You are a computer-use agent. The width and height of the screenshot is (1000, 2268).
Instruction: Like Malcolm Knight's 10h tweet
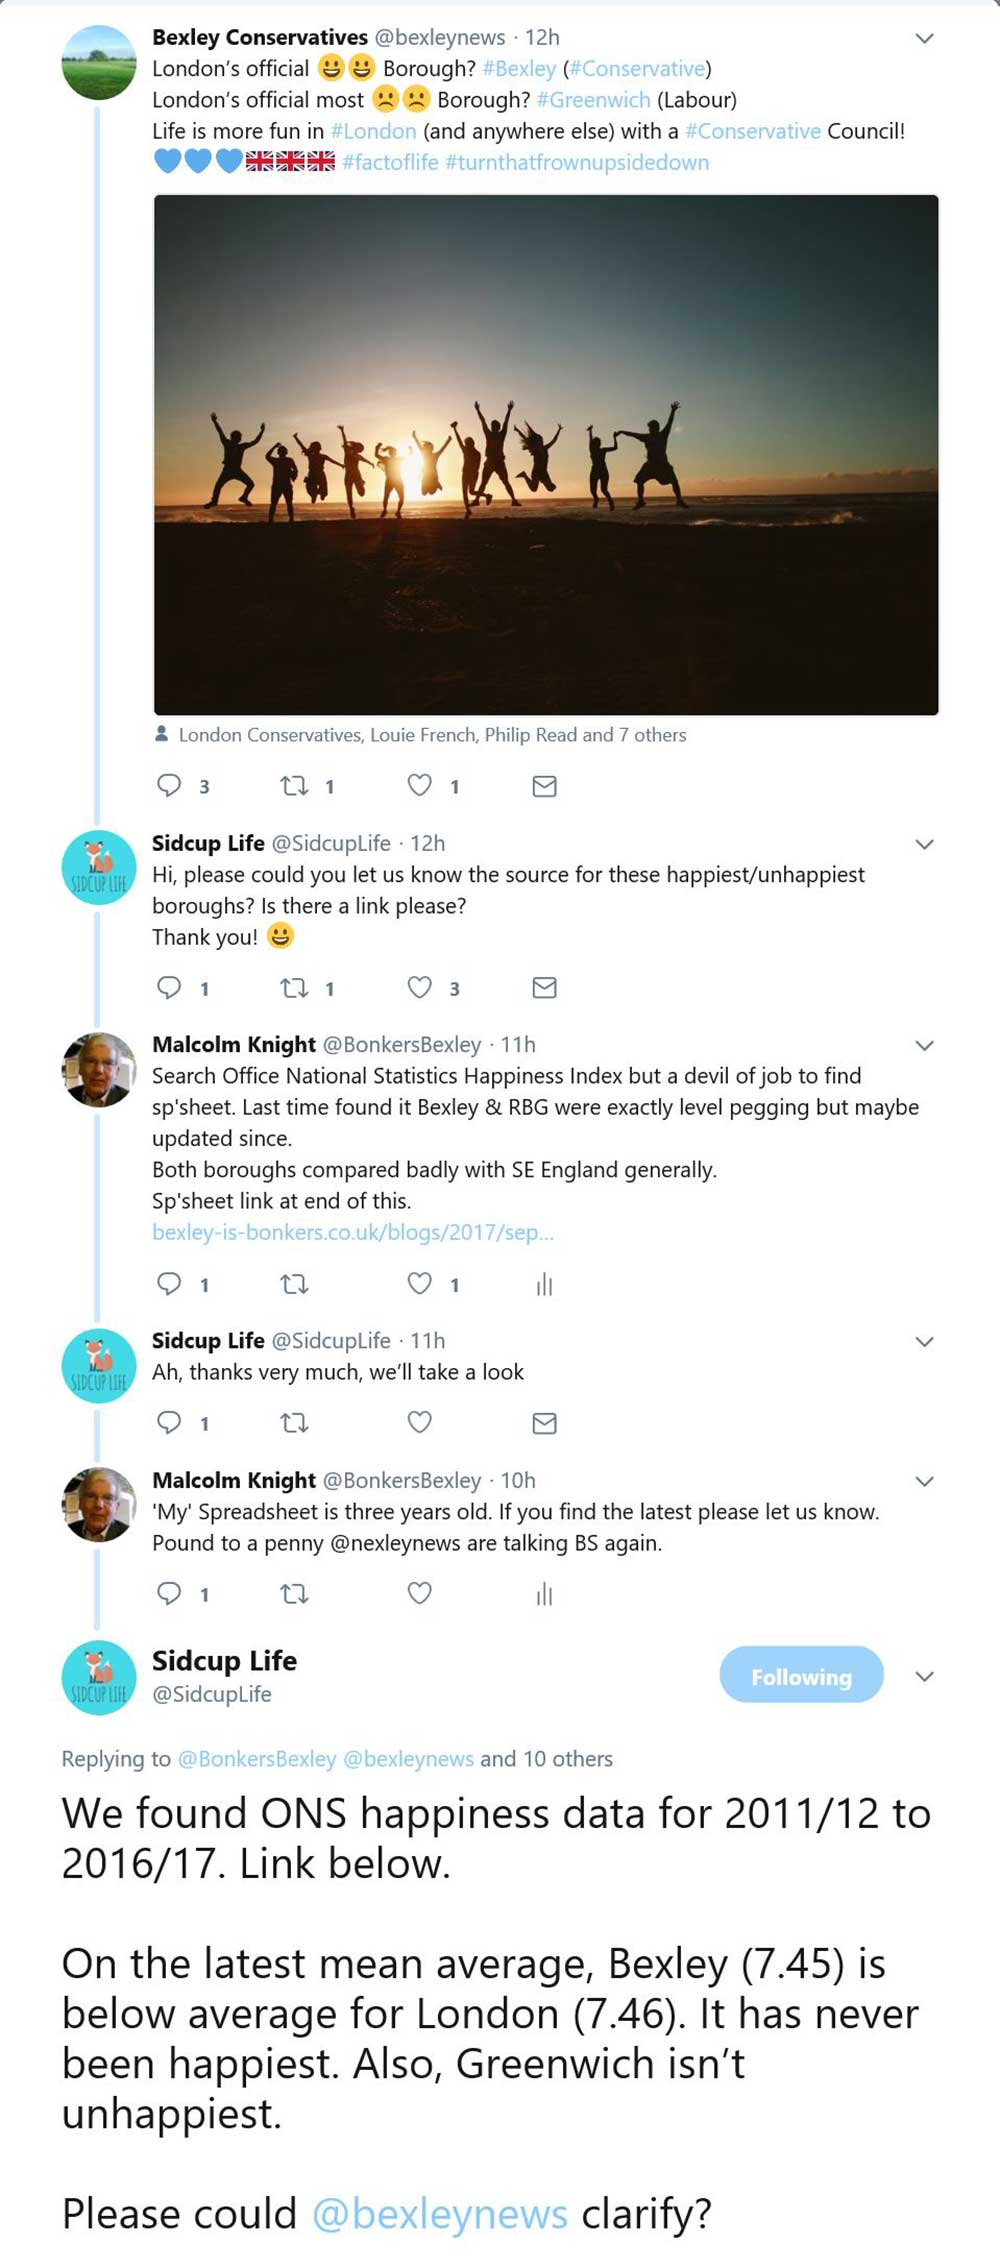(419, 1593)
